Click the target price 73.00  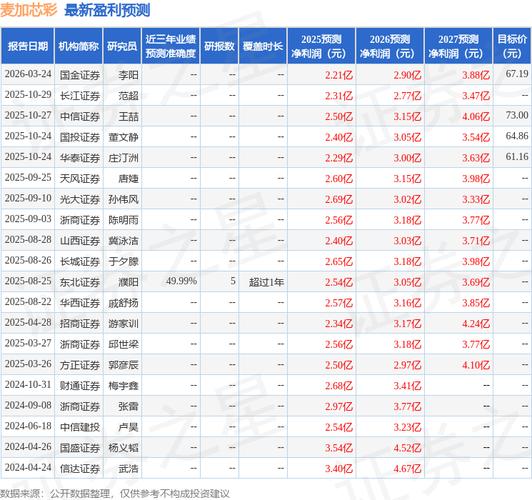point(517,115)
